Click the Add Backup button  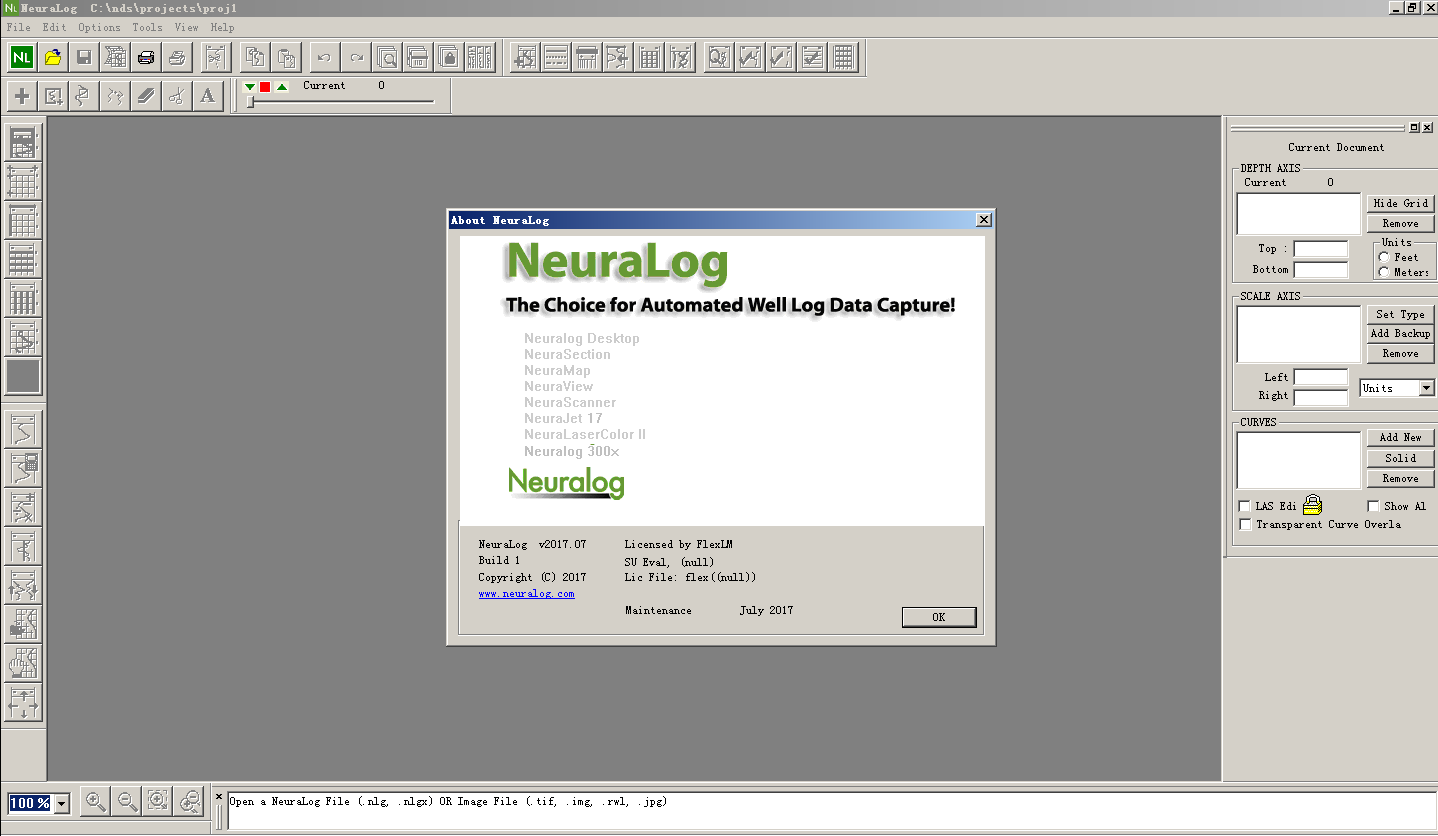[1400, 333]
